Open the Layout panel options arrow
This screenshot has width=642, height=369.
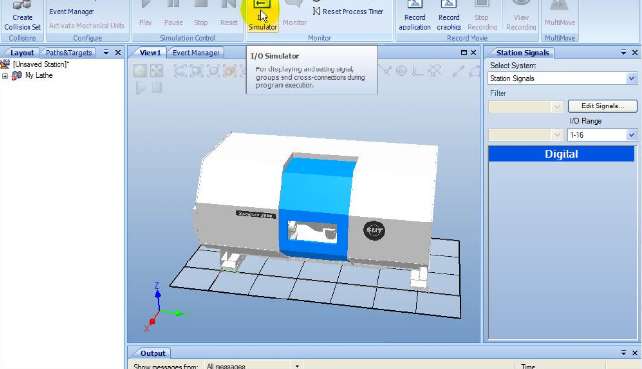tap(106, 52)
